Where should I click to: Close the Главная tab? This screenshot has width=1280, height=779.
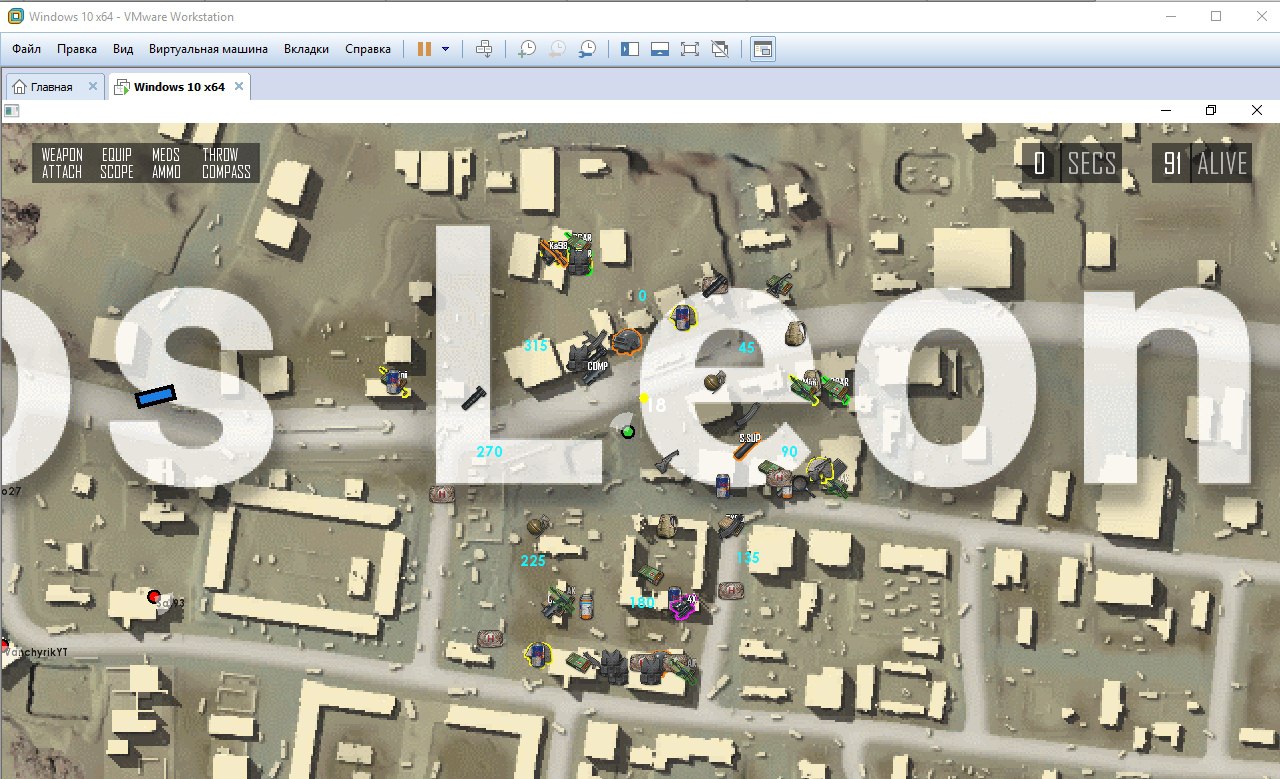click(92, 87)
